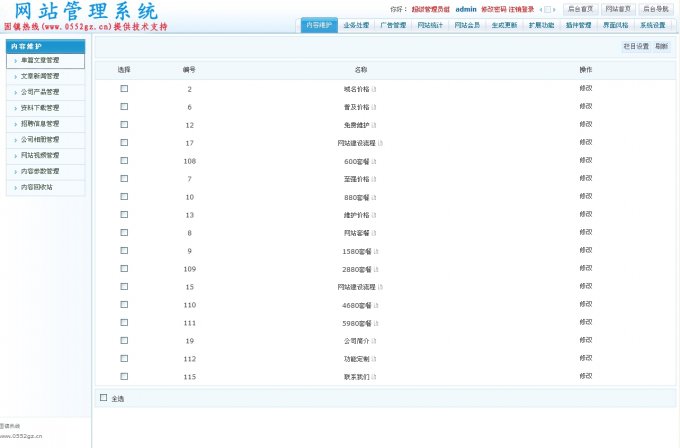Click the page icon beside 普及价格
Screen dimensions: 680x448
374,107
